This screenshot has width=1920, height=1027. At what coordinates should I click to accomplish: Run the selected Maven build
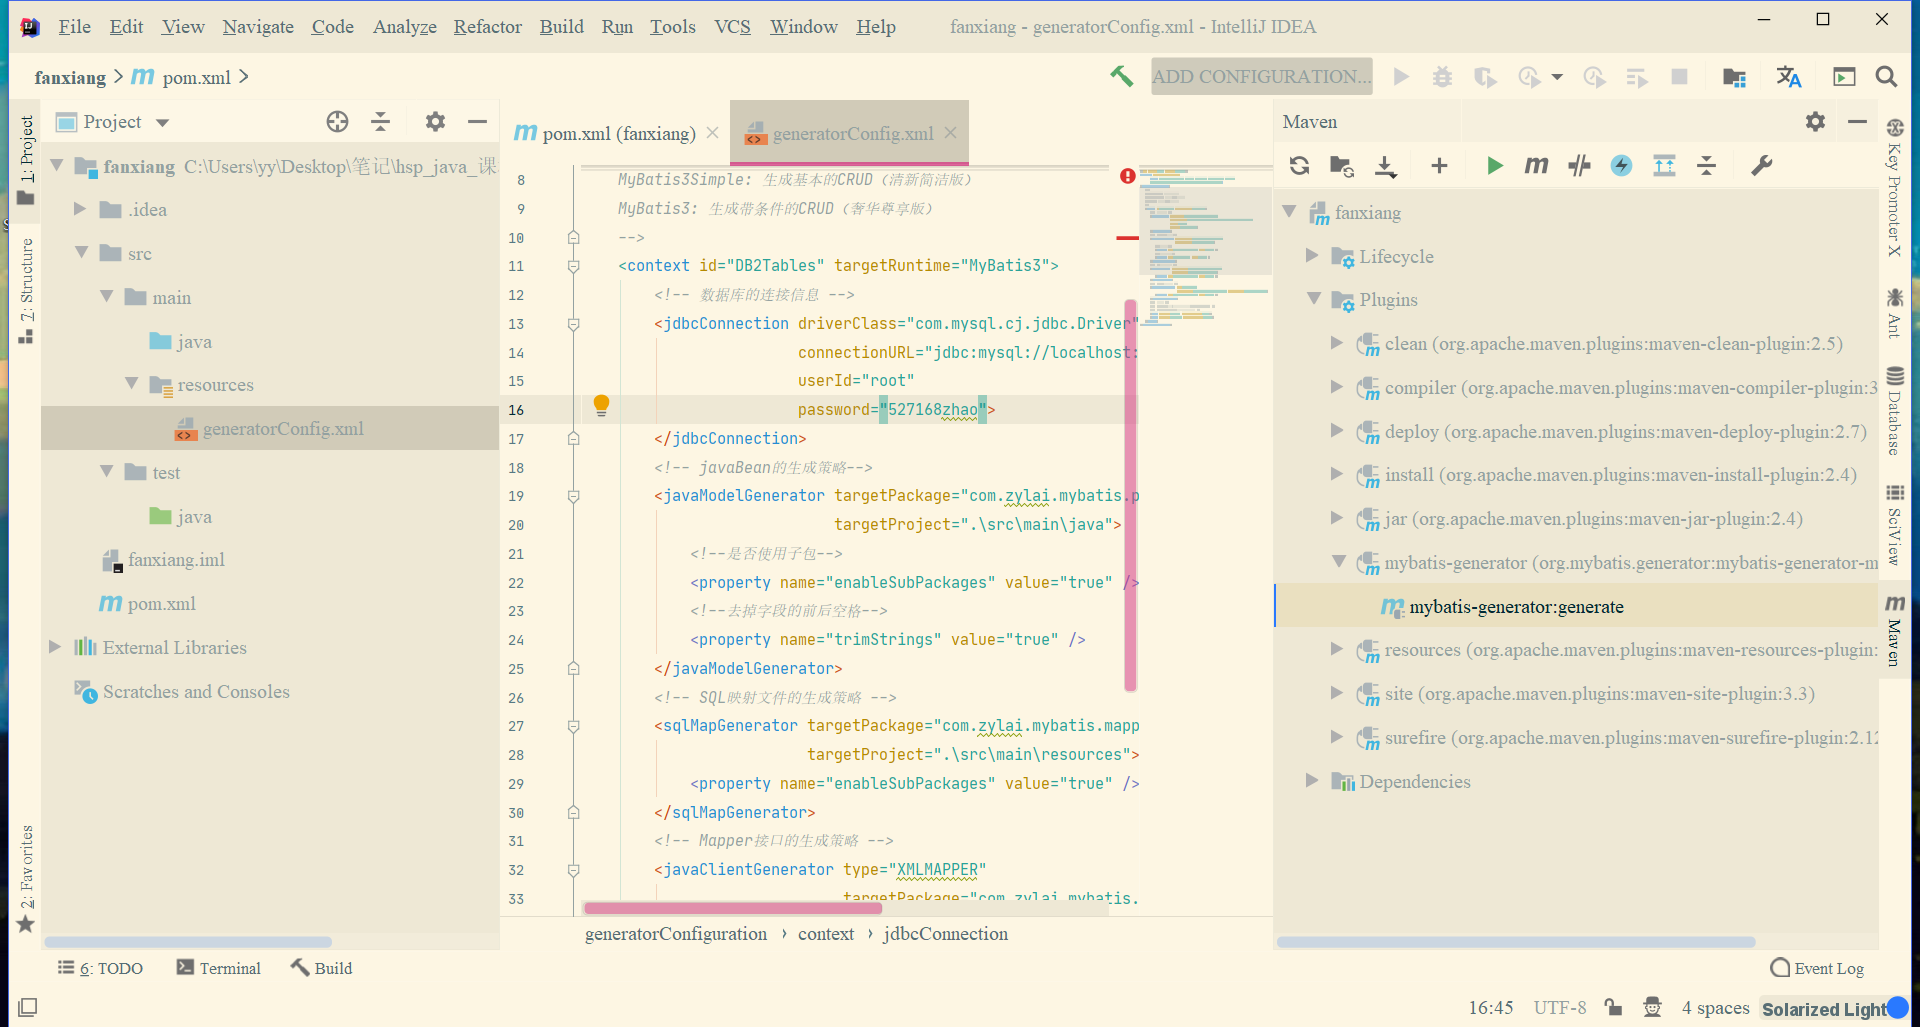(1494, 166)
